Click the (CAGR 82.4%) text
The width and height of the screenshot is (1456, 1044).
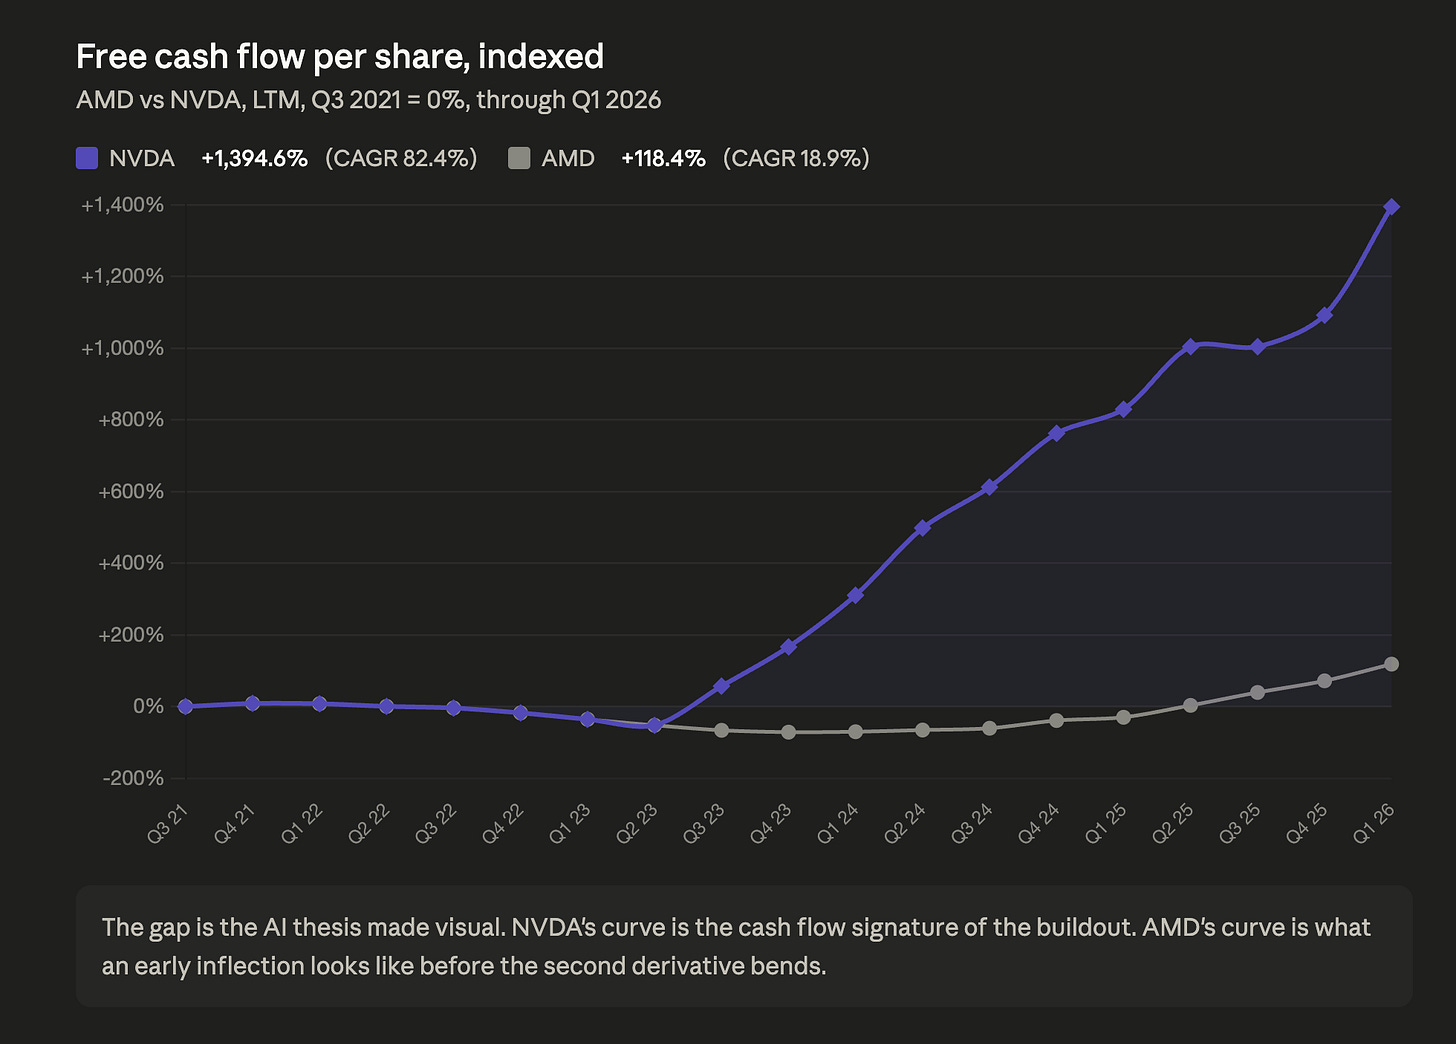click(401, 158)
